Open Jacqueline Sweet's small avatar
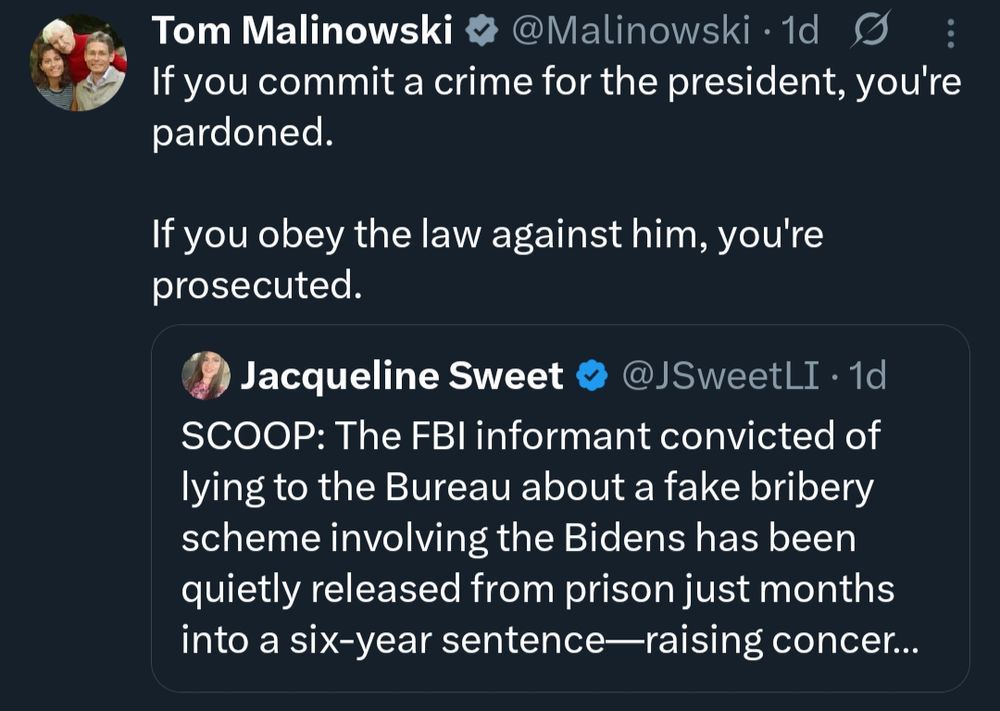Viewport: 1000px width, 711px height. [x=206, y=376]
